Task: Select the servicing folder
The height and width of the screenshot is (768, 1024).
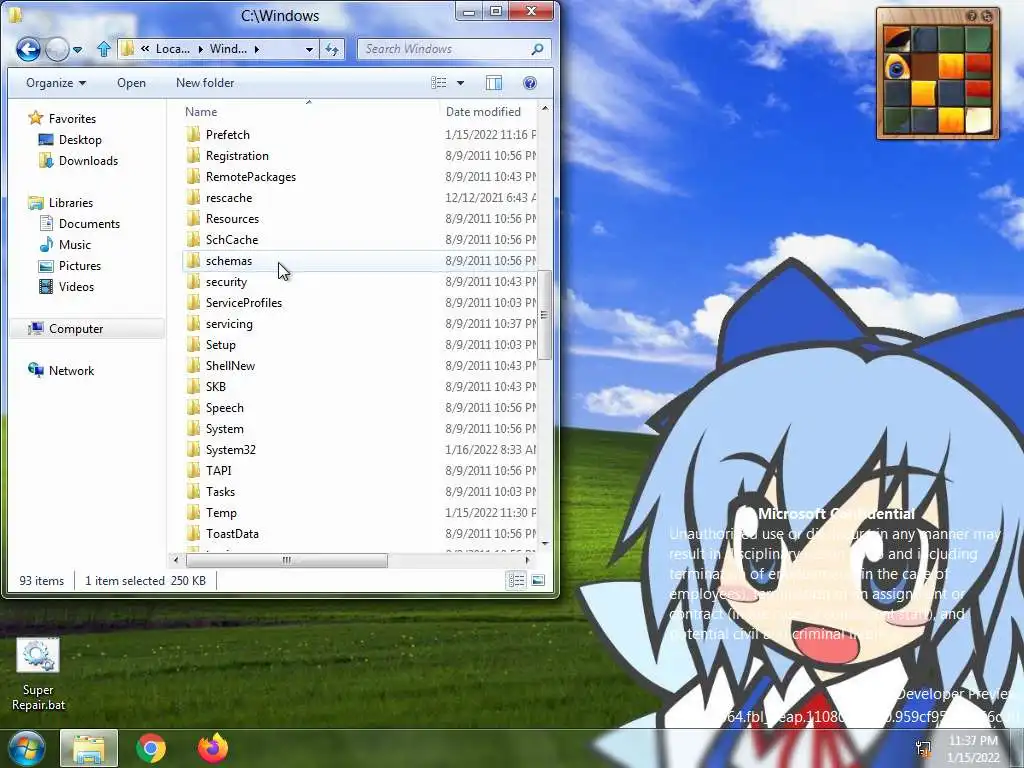Action: point(359,323)
